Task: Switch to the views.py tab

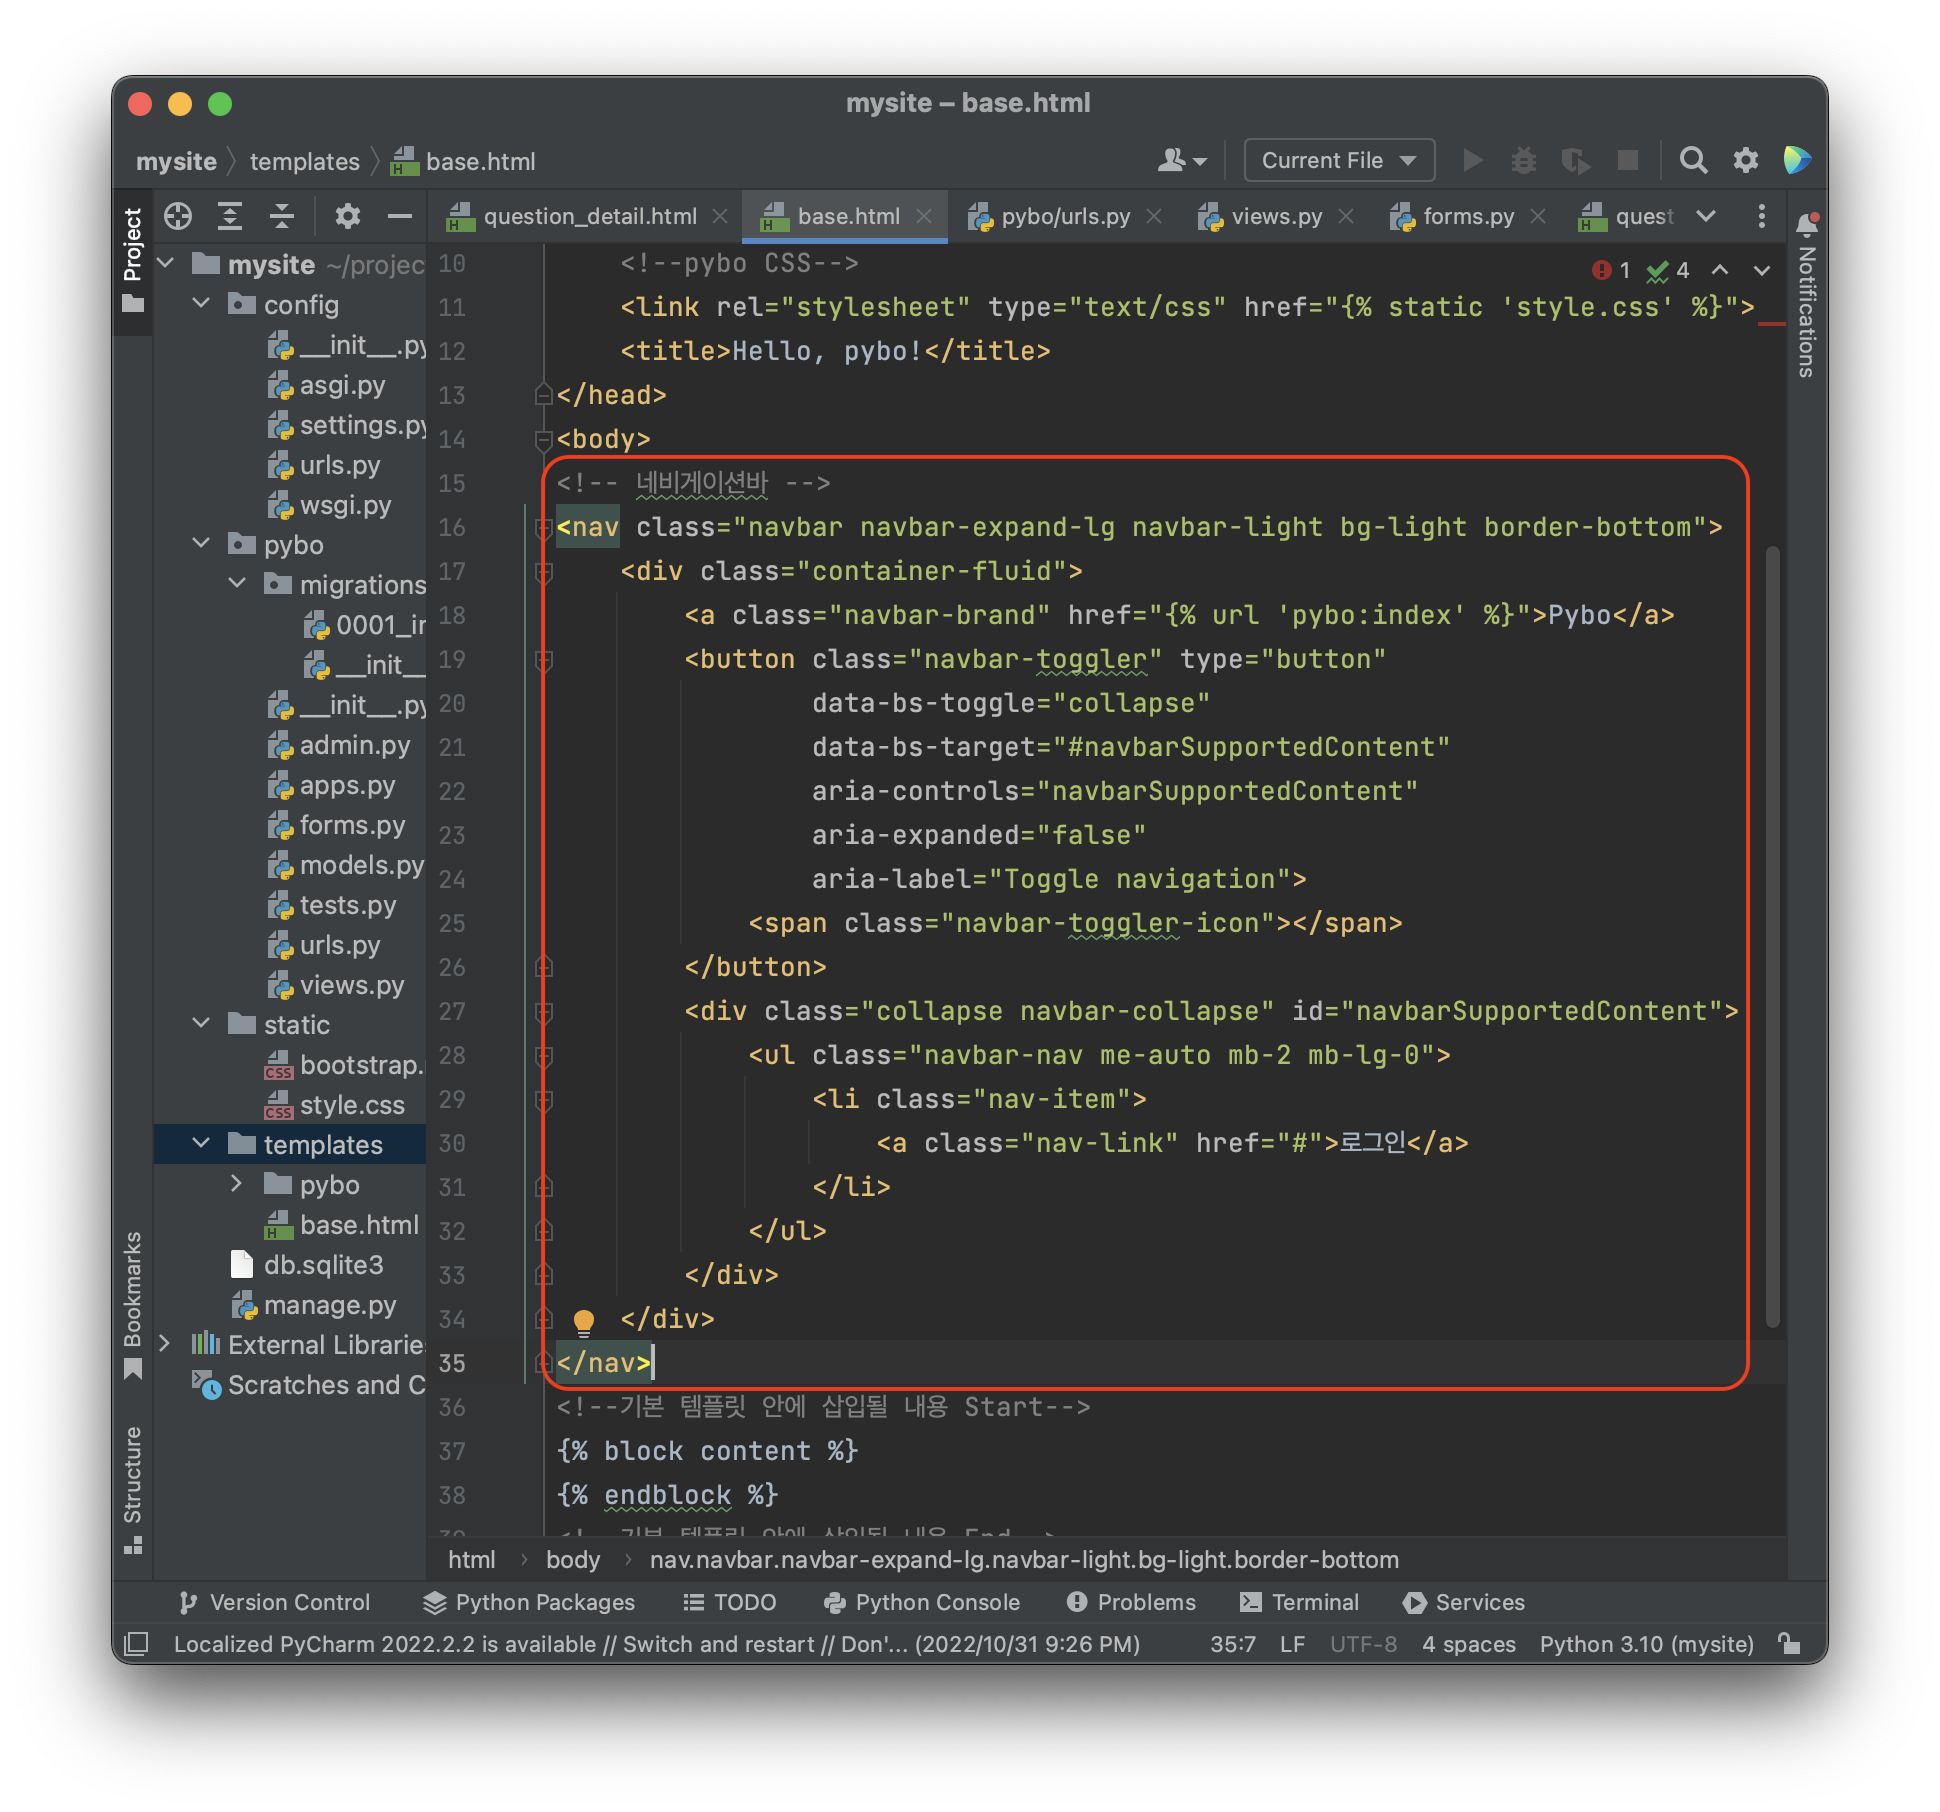Action: (x=1276, y=216)
